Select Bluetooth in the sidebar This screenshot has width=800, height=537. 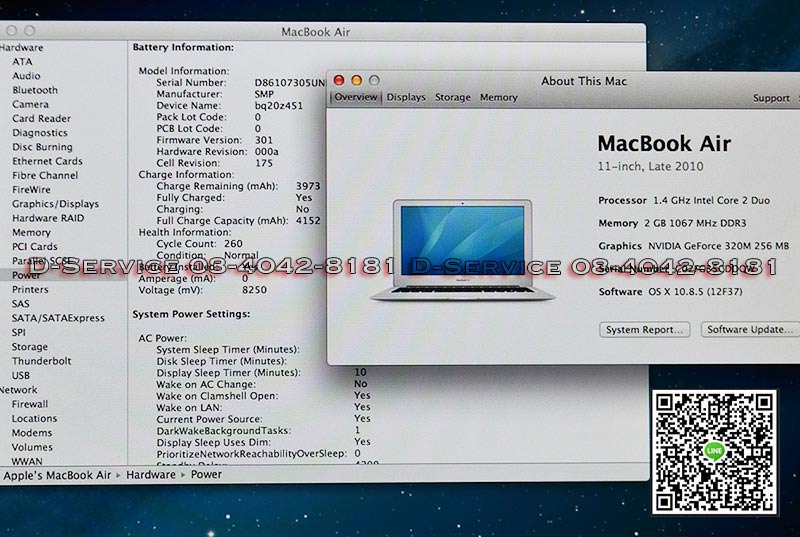35,90
